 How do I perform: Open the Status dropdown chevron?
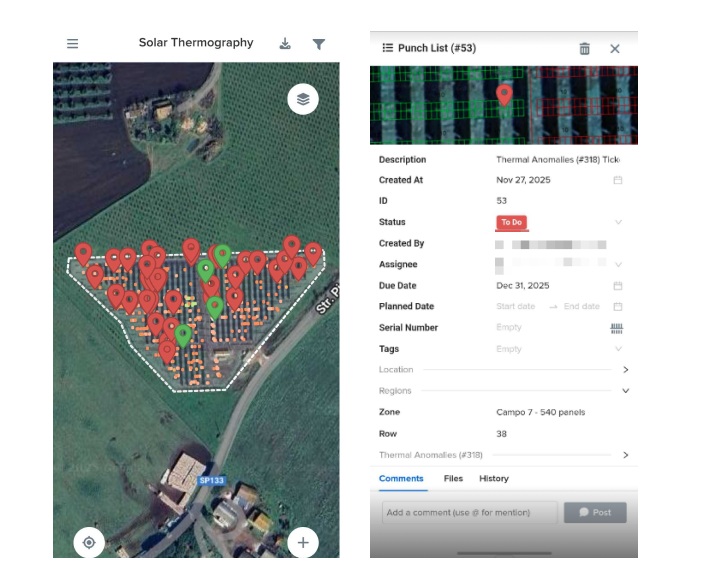[x=618, y=222]
